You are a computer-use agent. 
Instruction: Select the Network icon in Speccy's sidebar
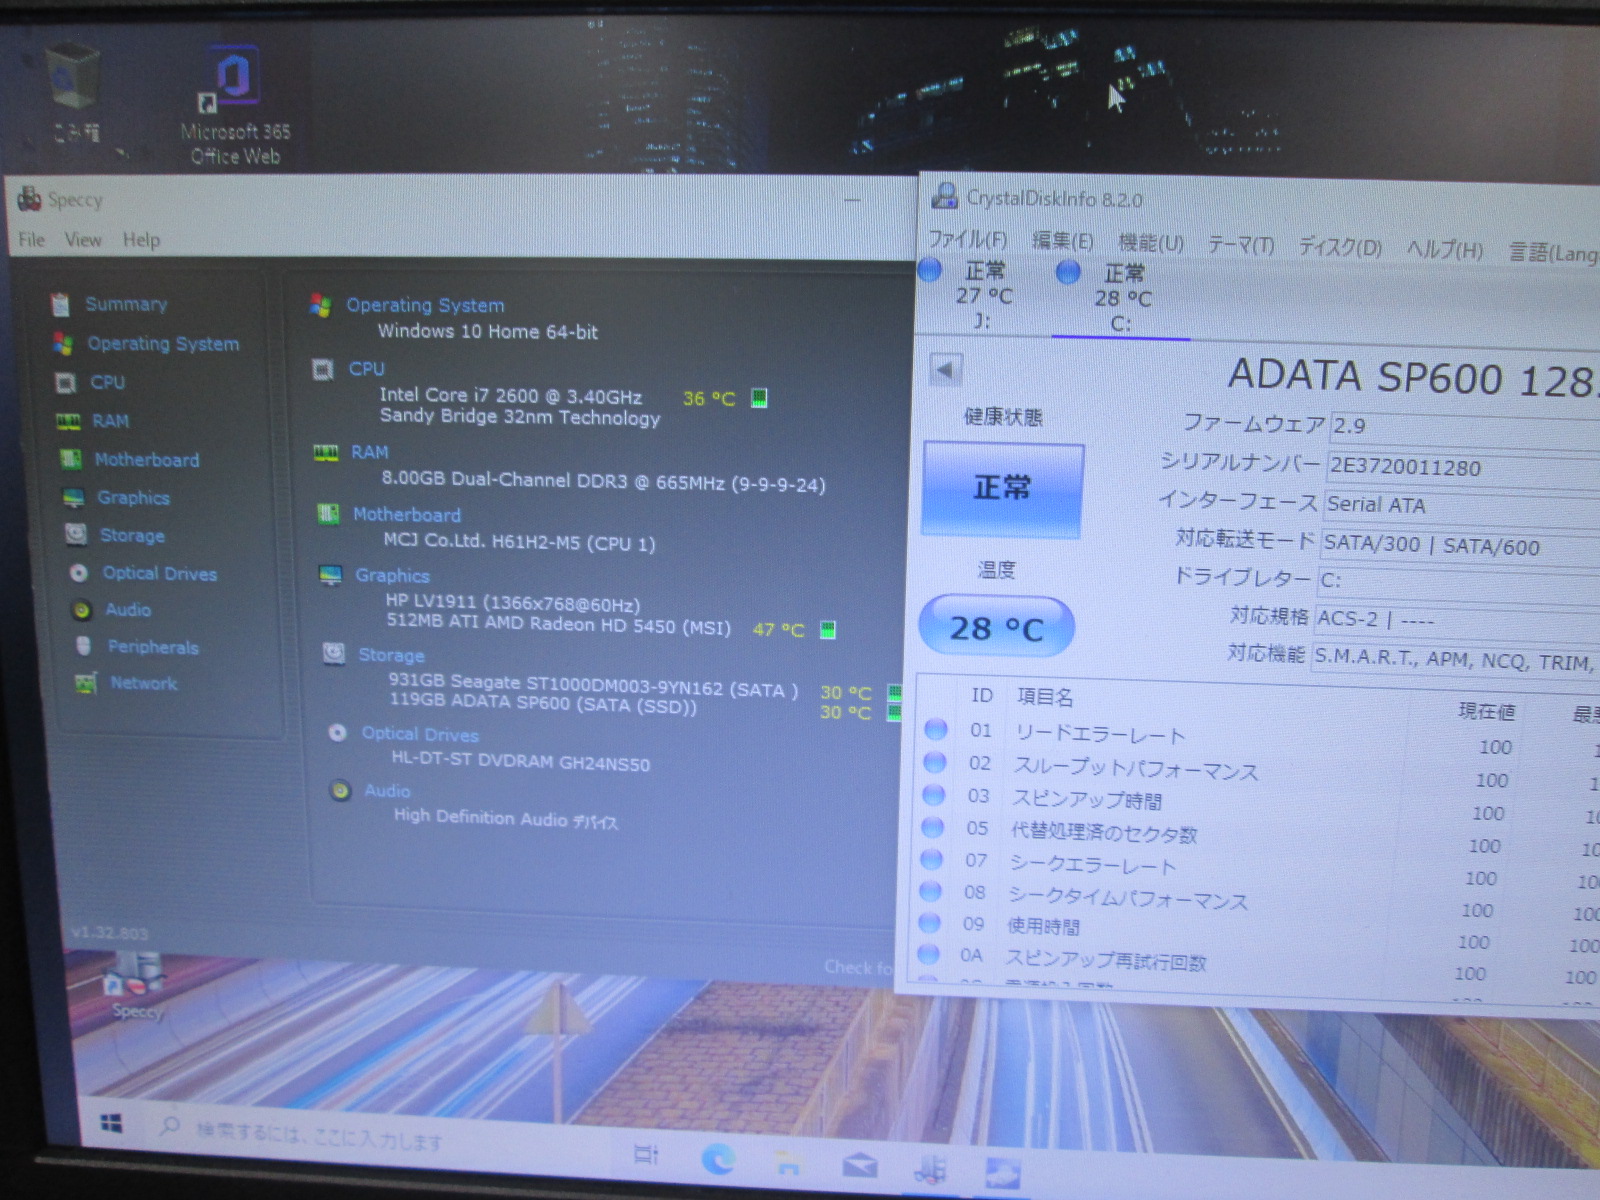[x=86, y=683]
